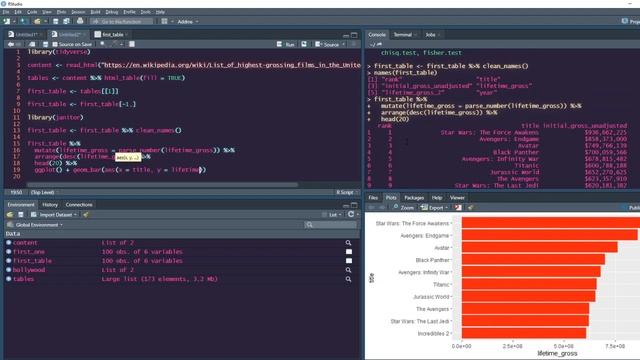
Task: Expand the content object's blue circle toggle
Action: [9, 242]
